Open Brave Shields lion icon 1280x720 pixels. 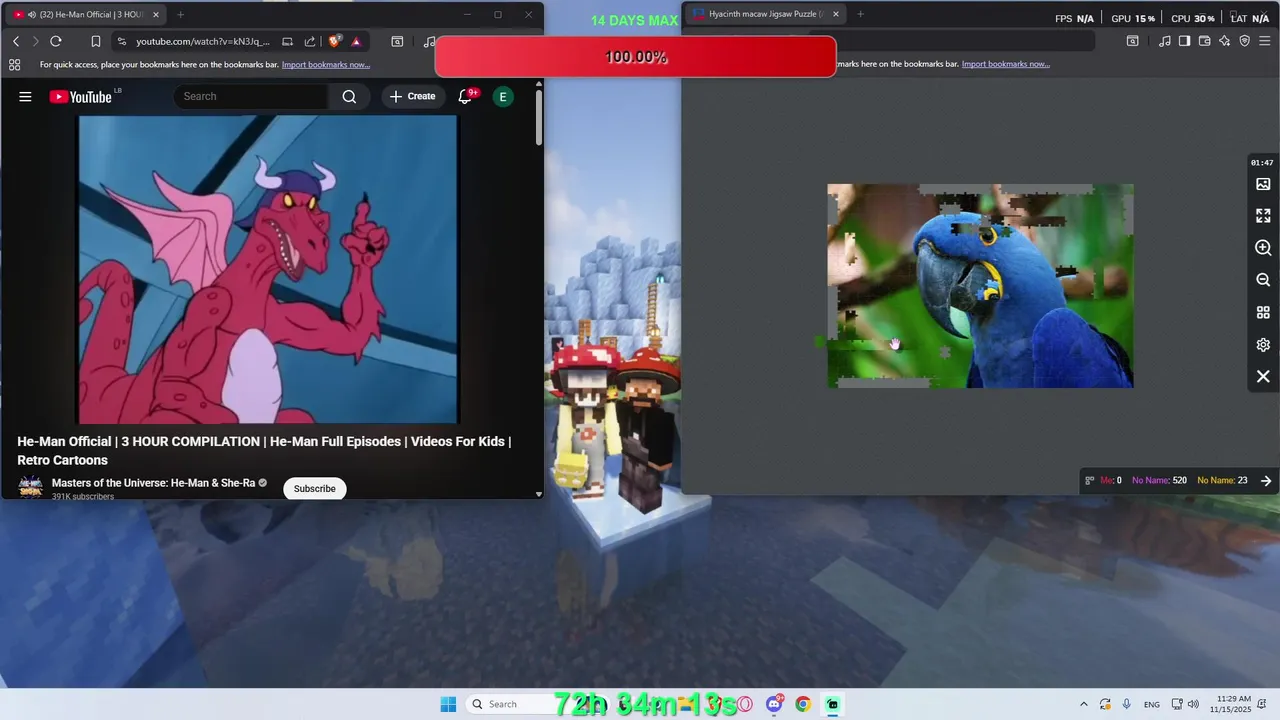335,41
